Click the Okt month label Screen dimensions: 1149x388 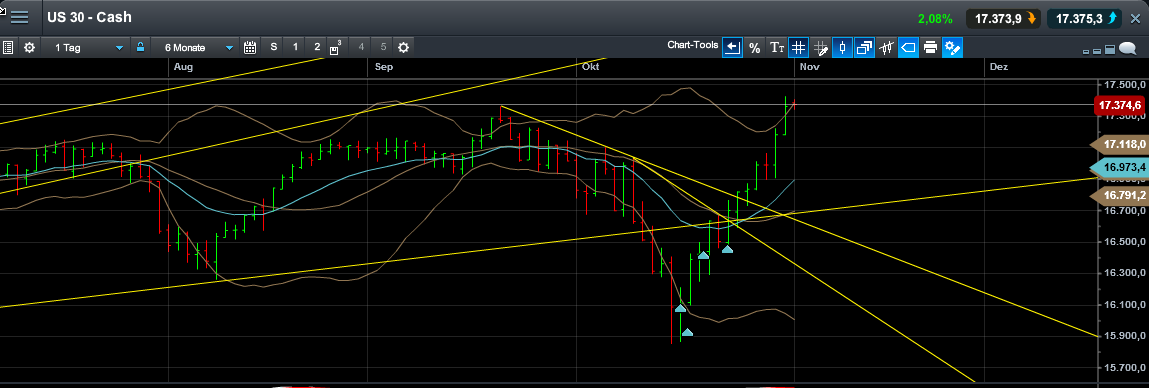point(590,67)
